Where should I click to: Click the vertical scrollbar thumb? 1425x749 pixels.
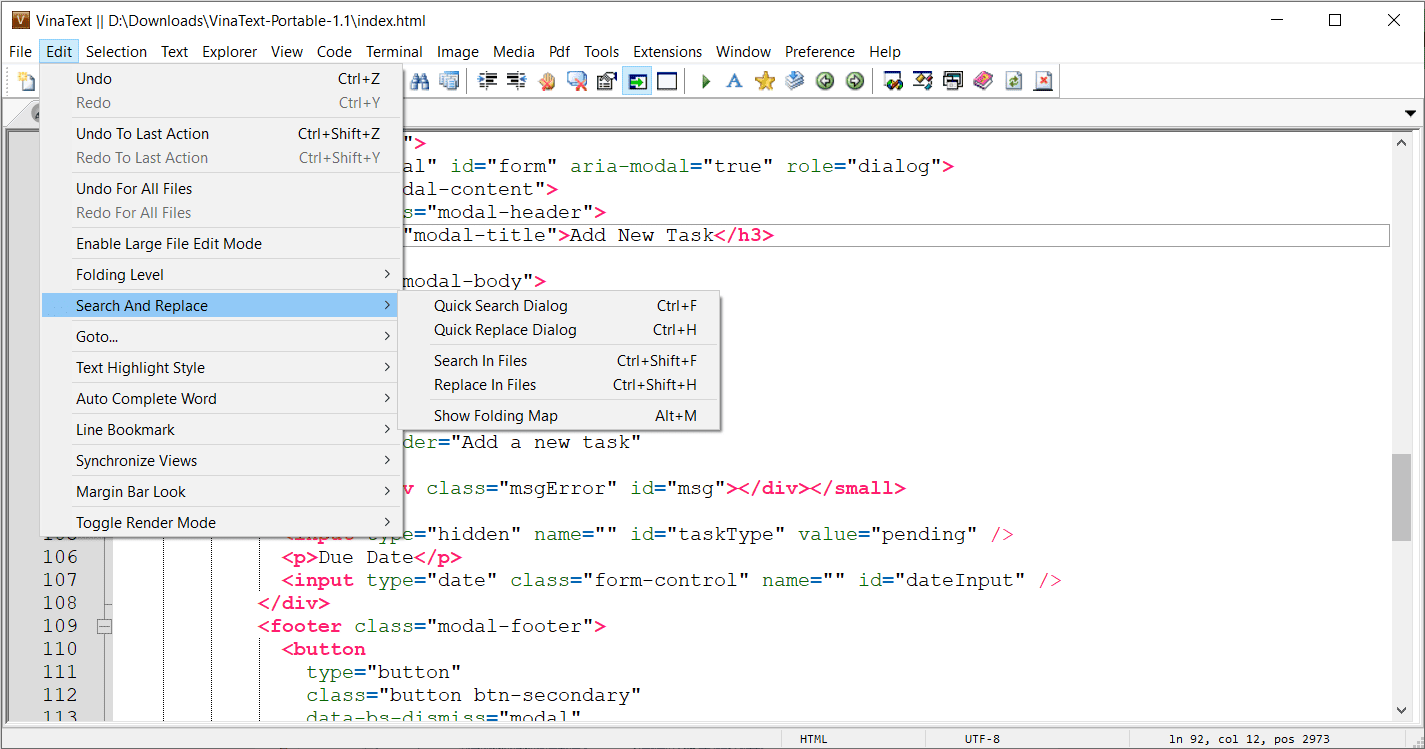point(1402,497)
